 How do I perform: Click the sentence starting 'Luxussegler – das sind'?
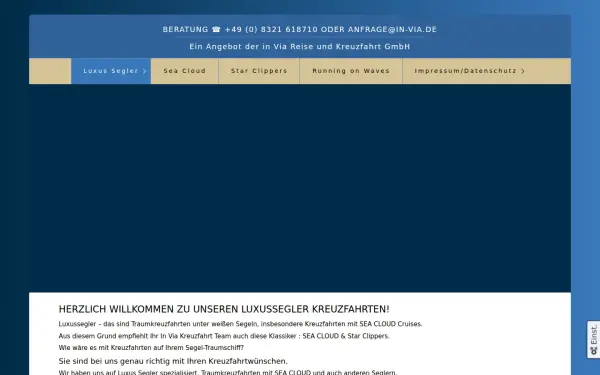click(240, 324)
